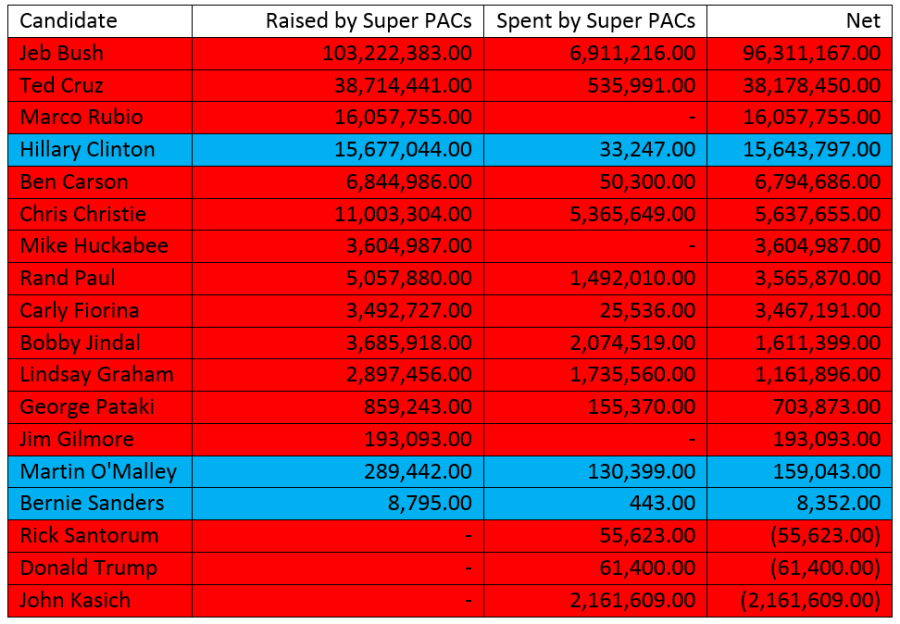The height and width of the screenshot is (624, 900).
Task: Click the Candidate column header
Action: pyautogui.click(x=68, y=21)
